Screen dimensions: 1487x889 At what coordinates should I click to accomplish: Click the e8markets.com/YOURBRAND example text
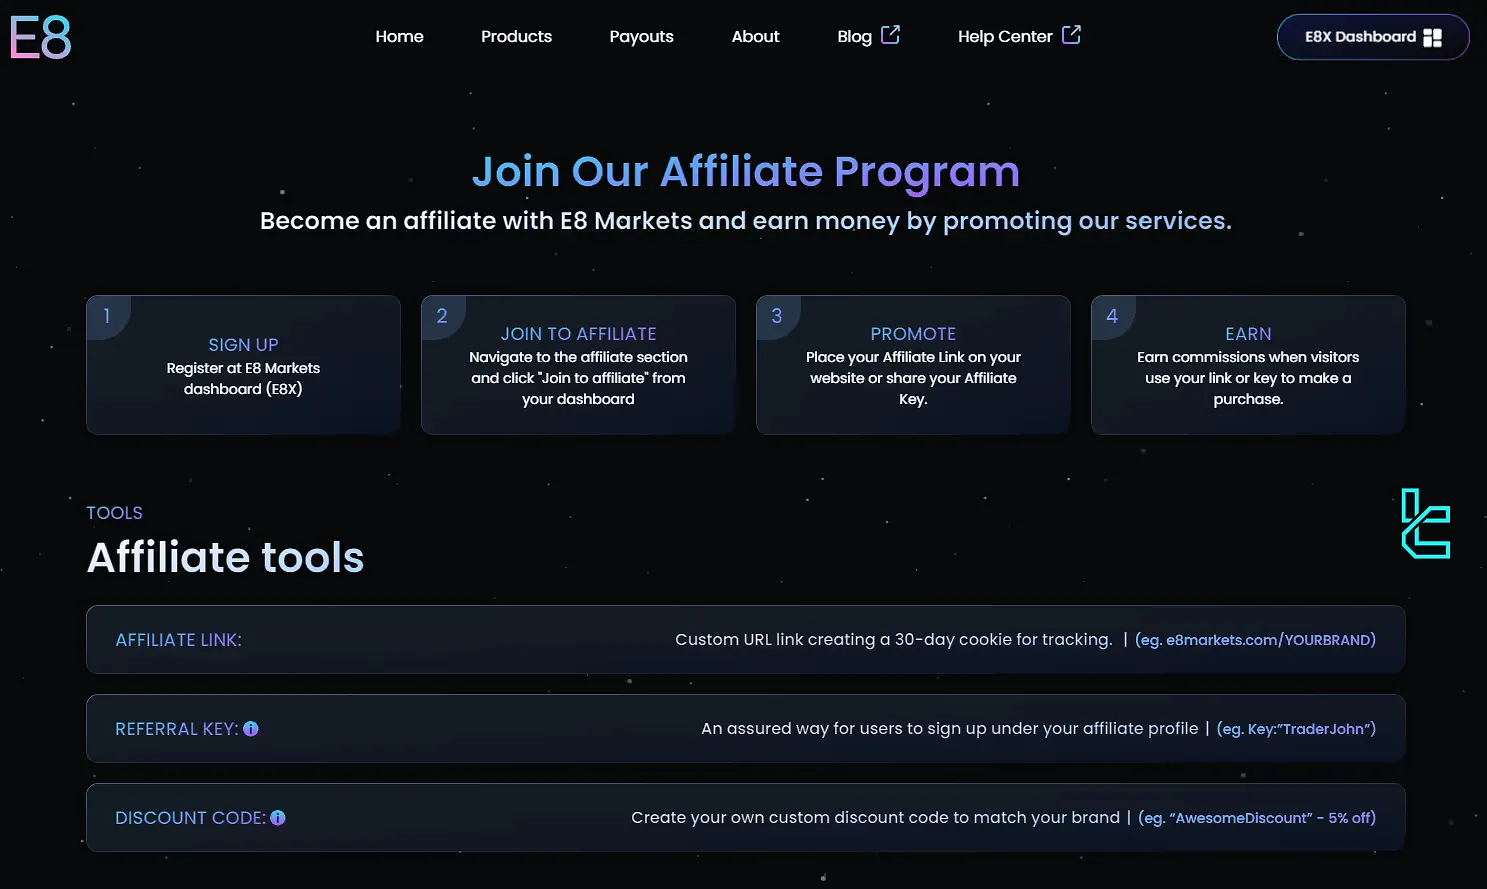click(1255, 640)
